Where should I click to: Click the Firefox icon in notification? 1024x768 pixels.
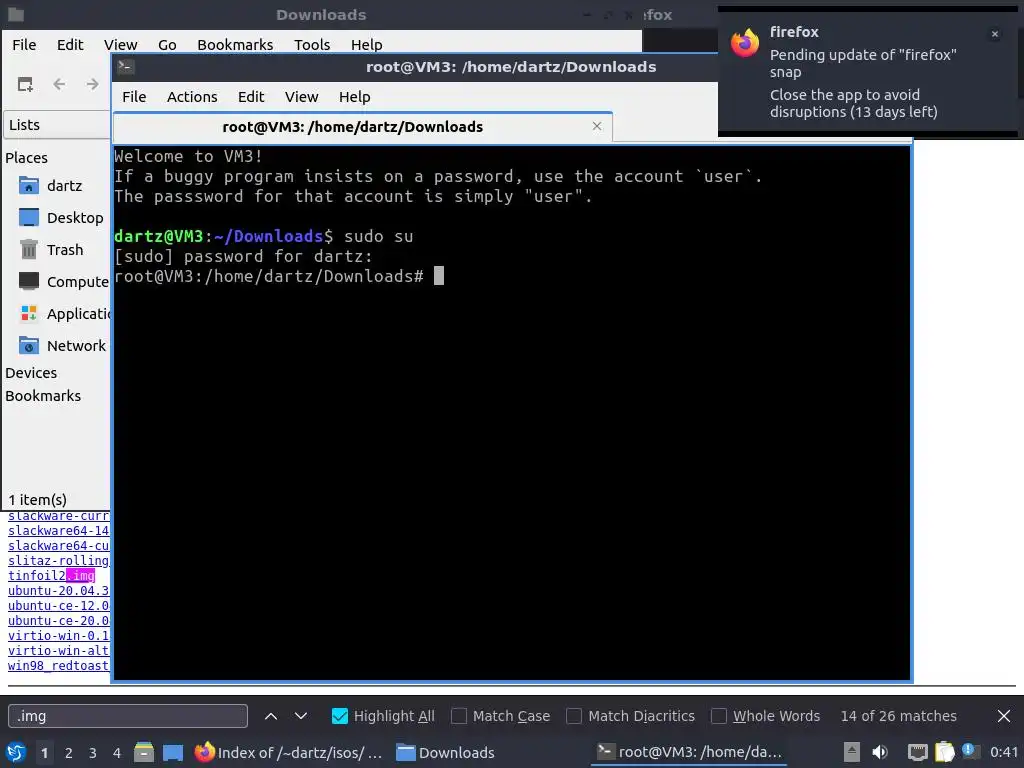pyautogui.click(x=745, y=43)
